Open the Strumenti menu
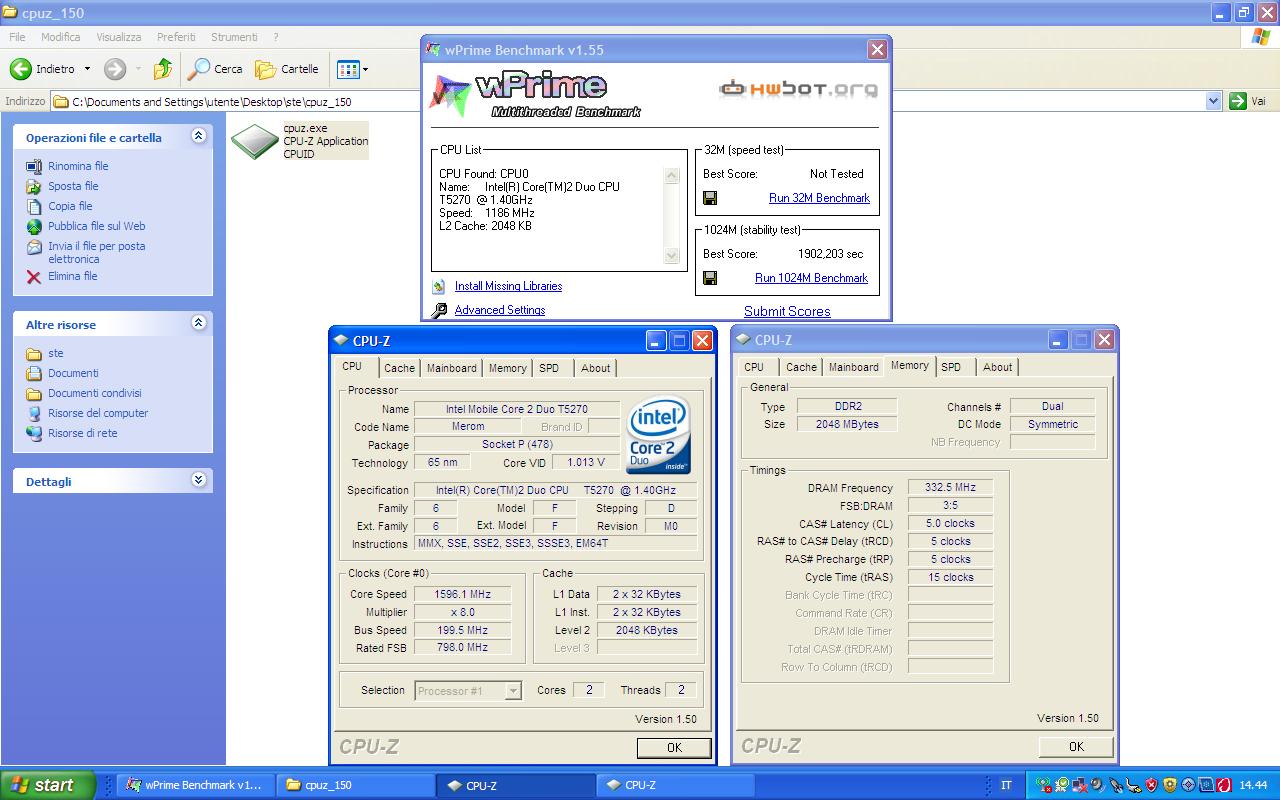1280x800 pixels. [x=234, y=37]
